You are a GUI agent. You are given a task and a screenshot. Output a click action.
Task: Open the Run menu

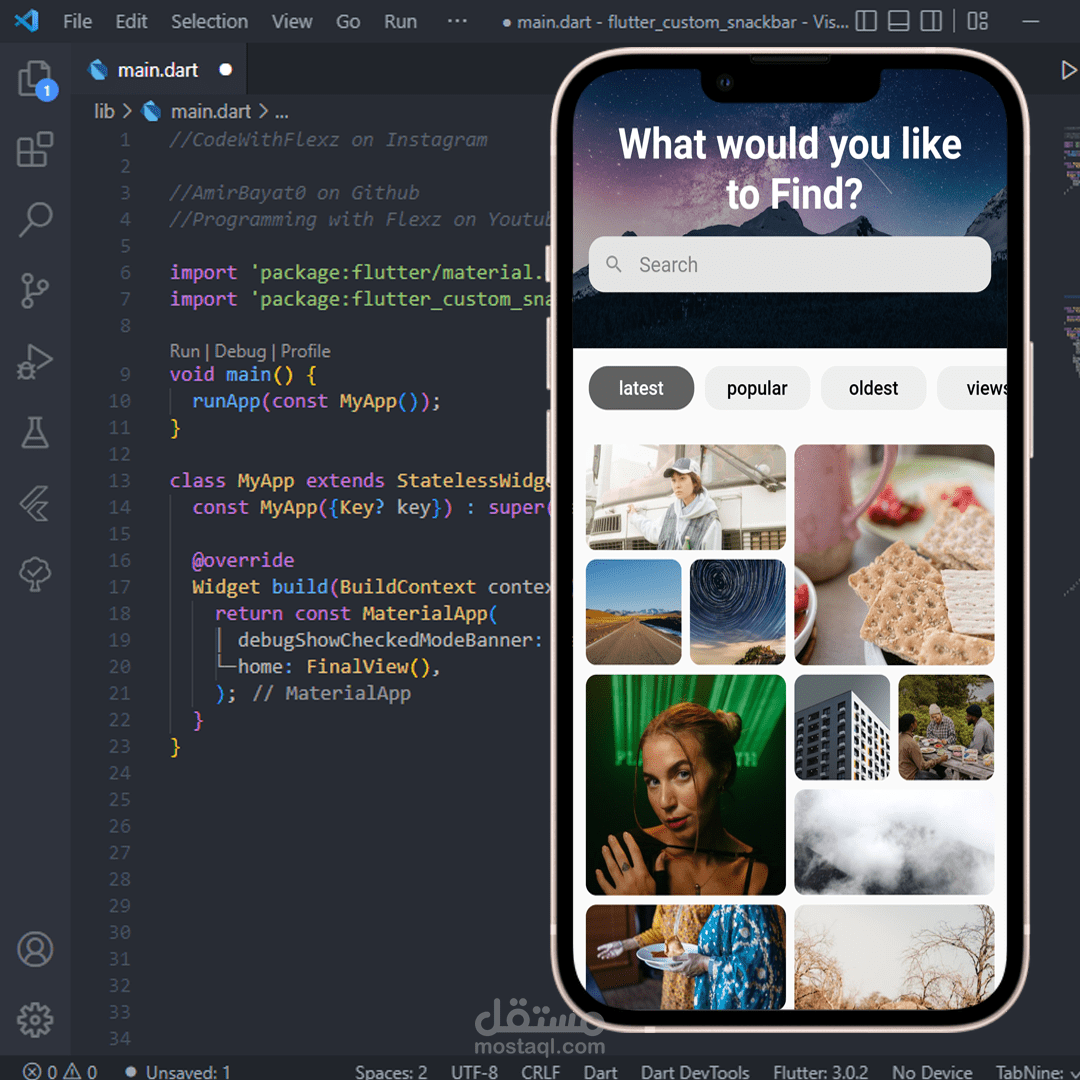click(x=400, y=21)
